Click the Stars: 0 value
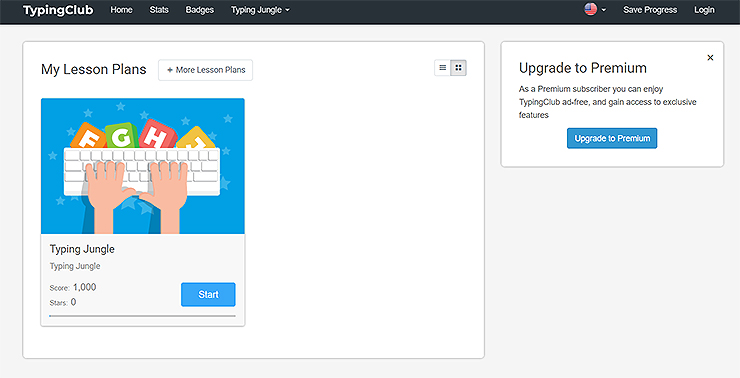Screen dimensions: 740x378 pyautogui.click(x=73, y=302)
